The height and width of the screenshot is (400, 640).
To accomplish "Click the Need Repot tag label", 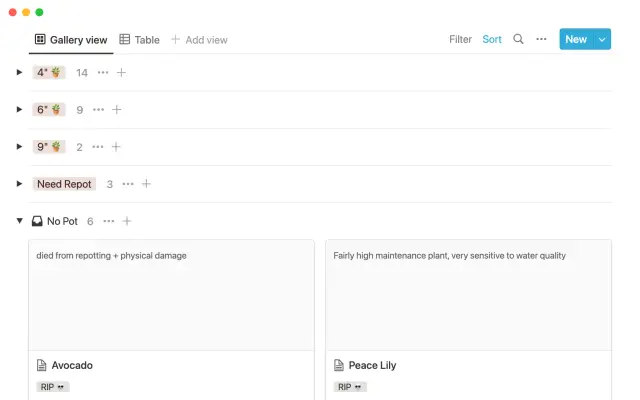I will [x=64, y=184].
